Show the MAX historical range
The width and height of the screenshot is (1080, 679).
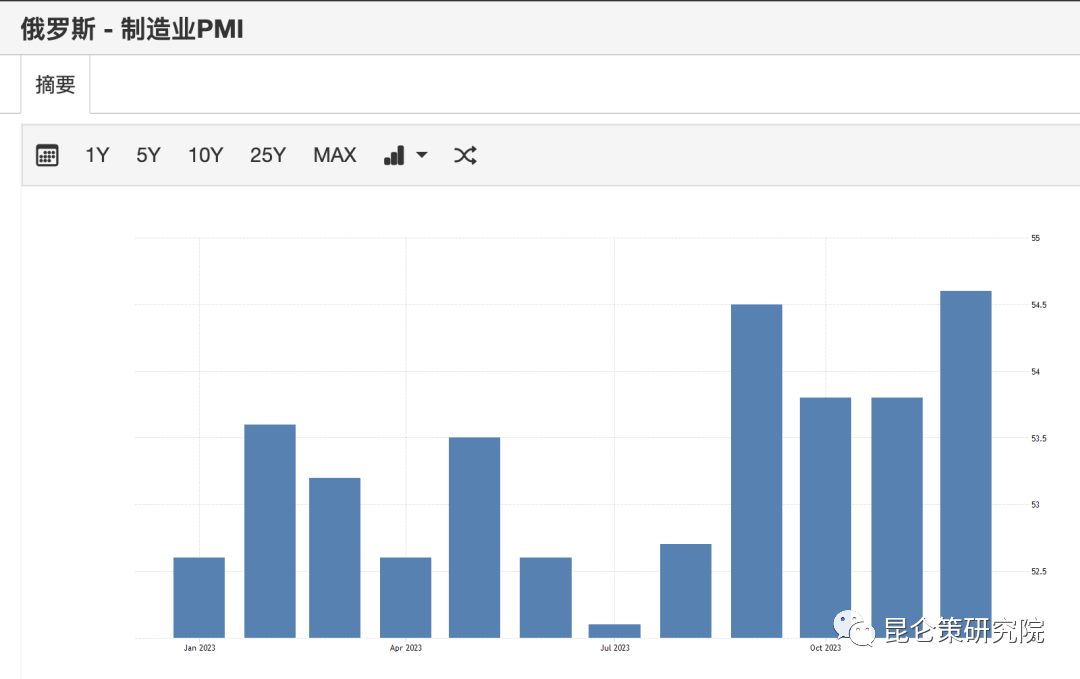334,155
